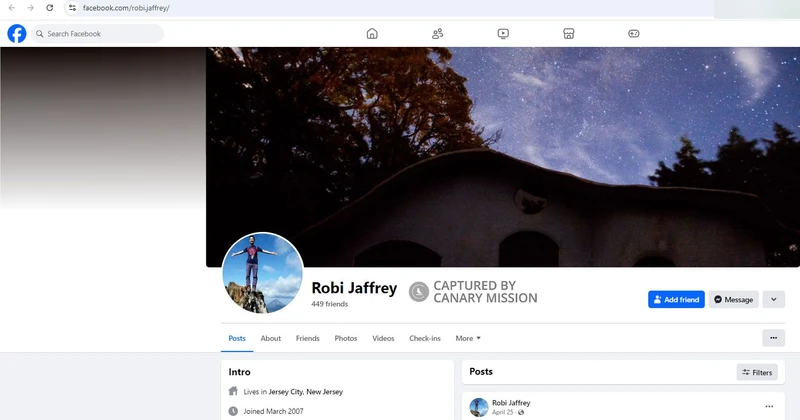
Task: Open the Friends icon in top navigation
Action: 437,34
